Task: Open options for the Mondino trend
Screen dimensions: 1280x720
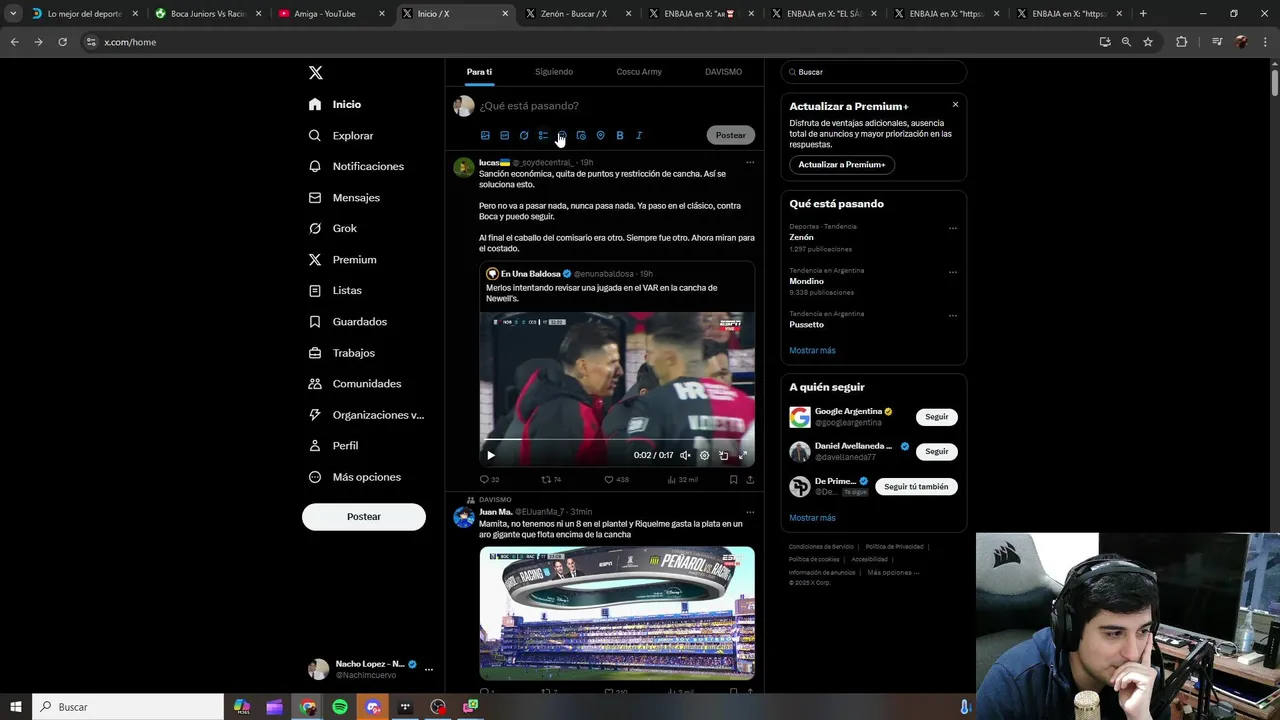Action: 953,272
